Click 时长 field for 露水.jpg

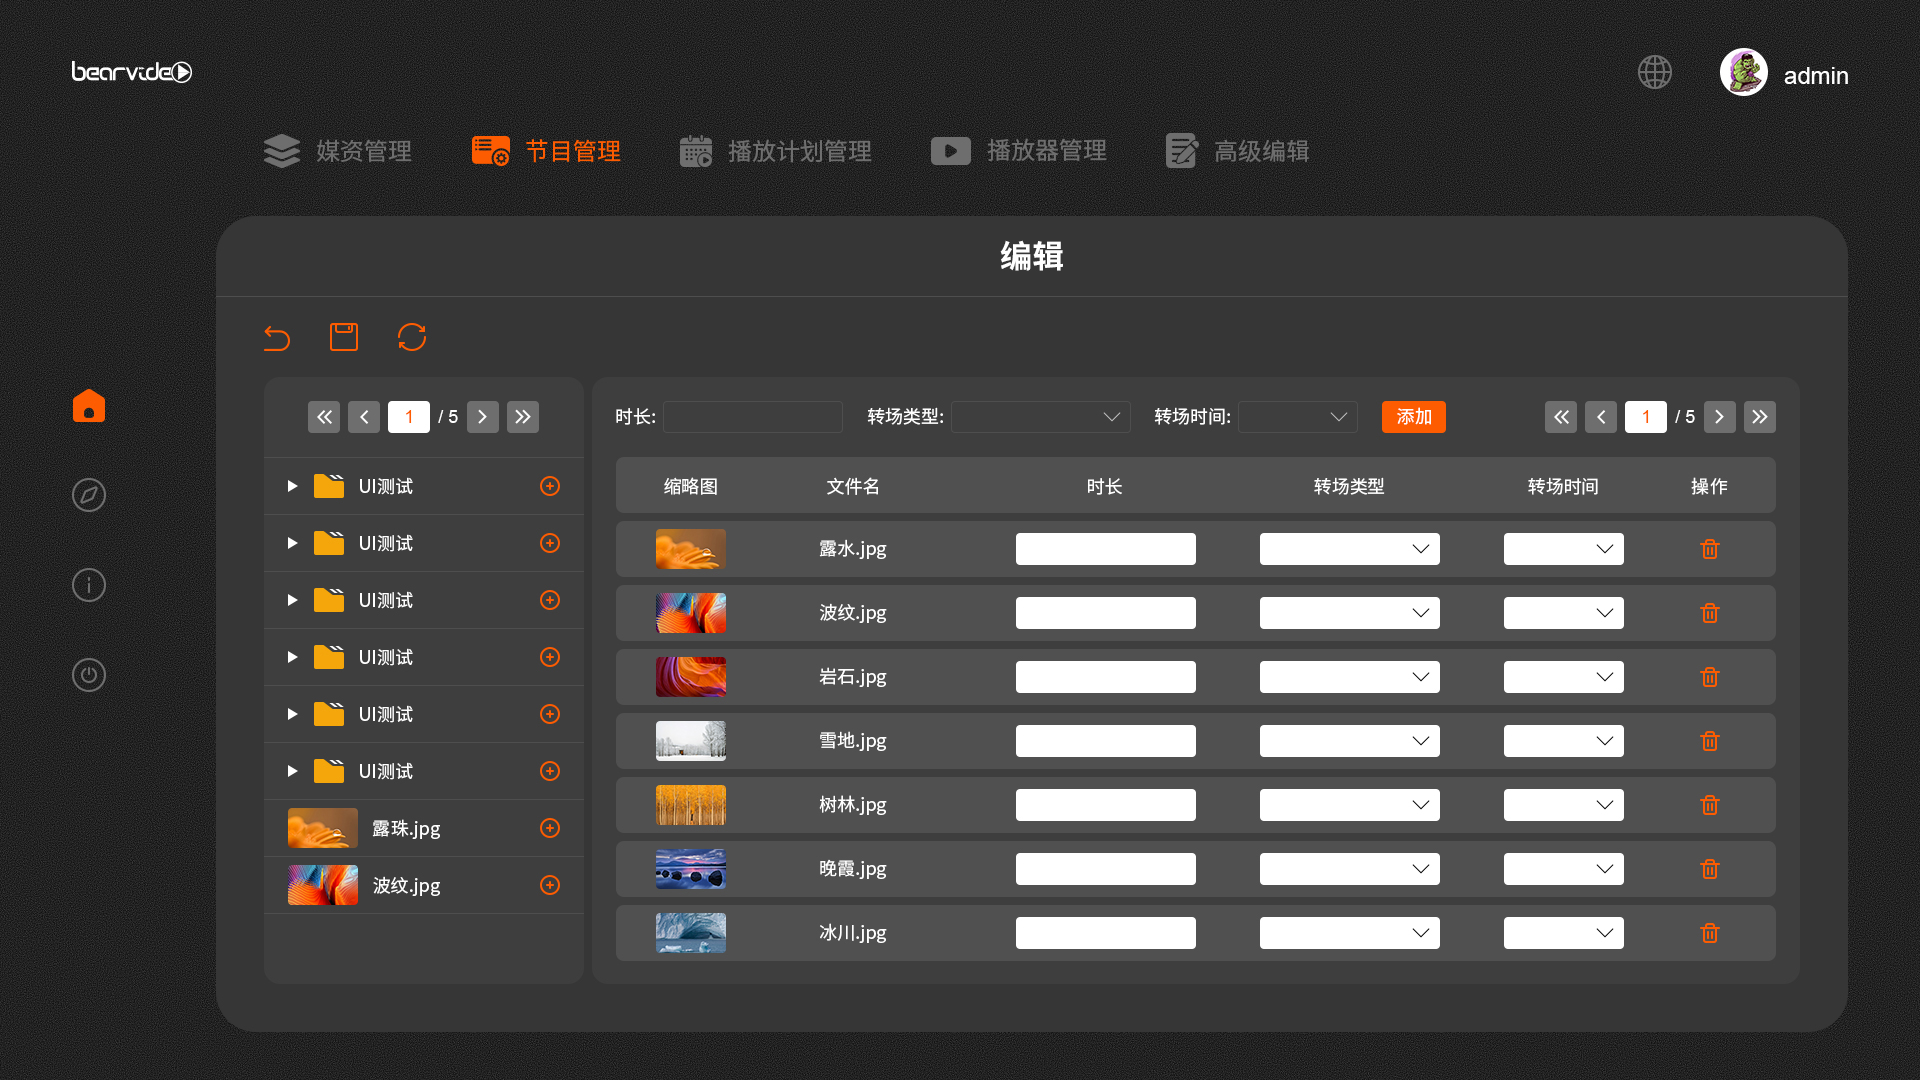coord(1106,549)
